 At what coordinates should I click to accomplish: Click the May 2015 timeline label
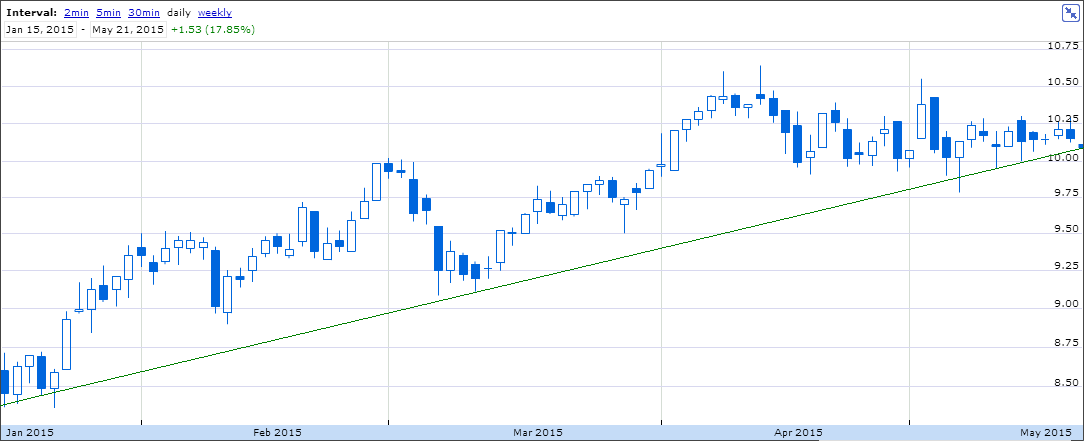[x=1046, y=433]
